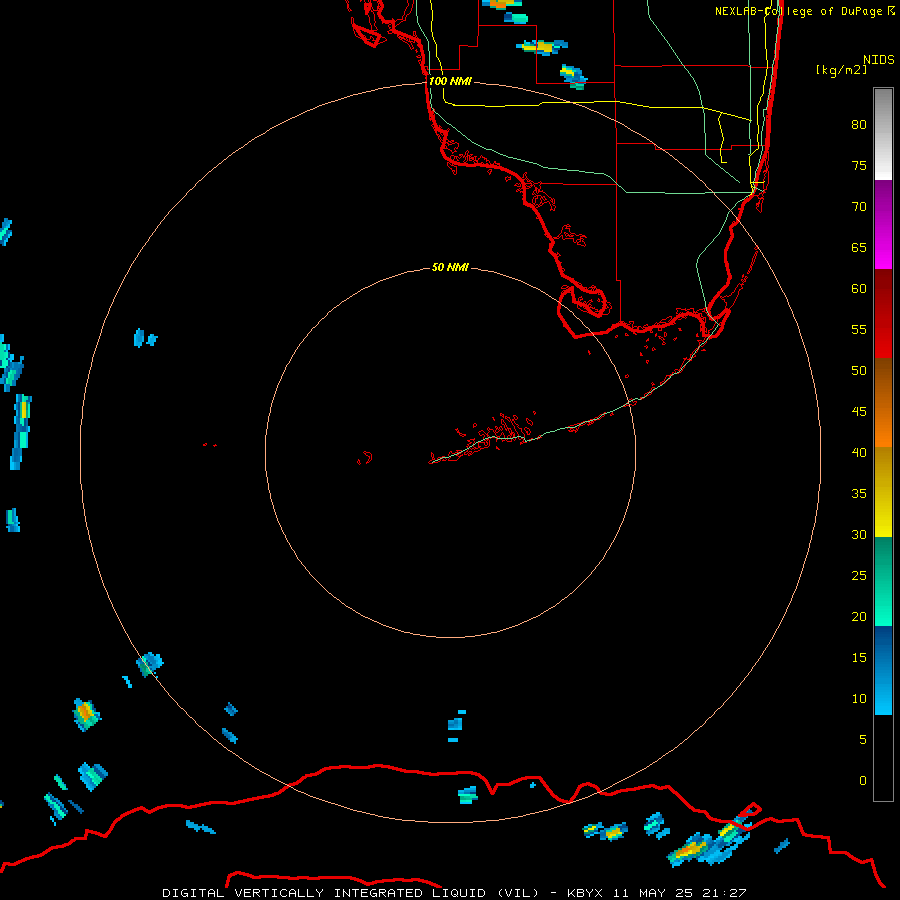The width and height of the screenshot is (900, 900).
Task: Click the 50 NMI range ring label
Action: point(450,267)
